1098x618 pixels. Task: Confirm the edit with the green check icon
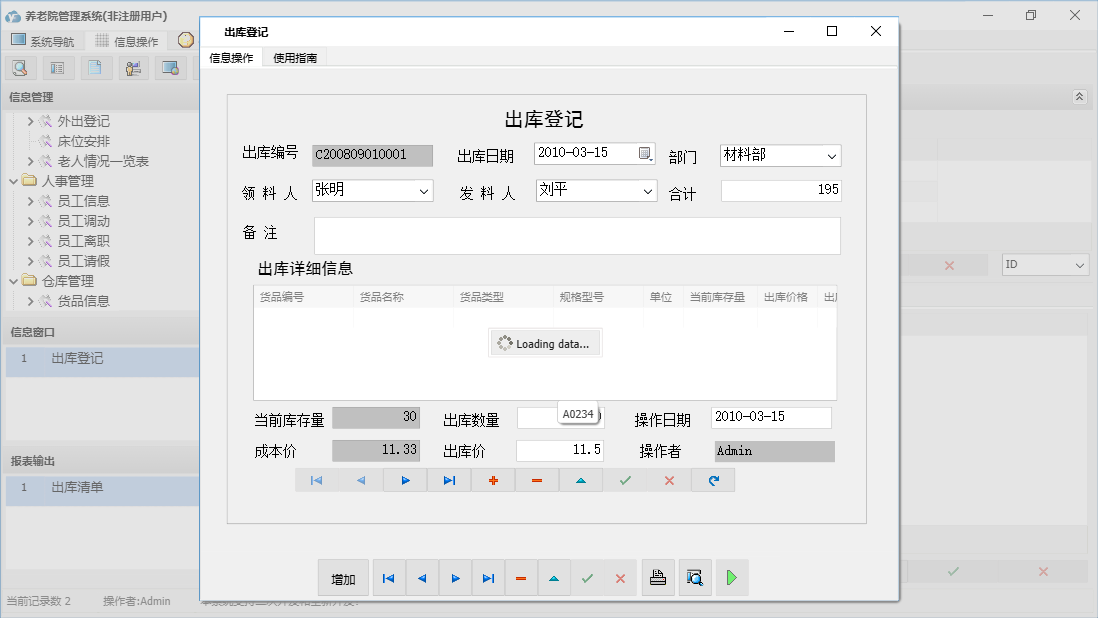tap(588, 578)
